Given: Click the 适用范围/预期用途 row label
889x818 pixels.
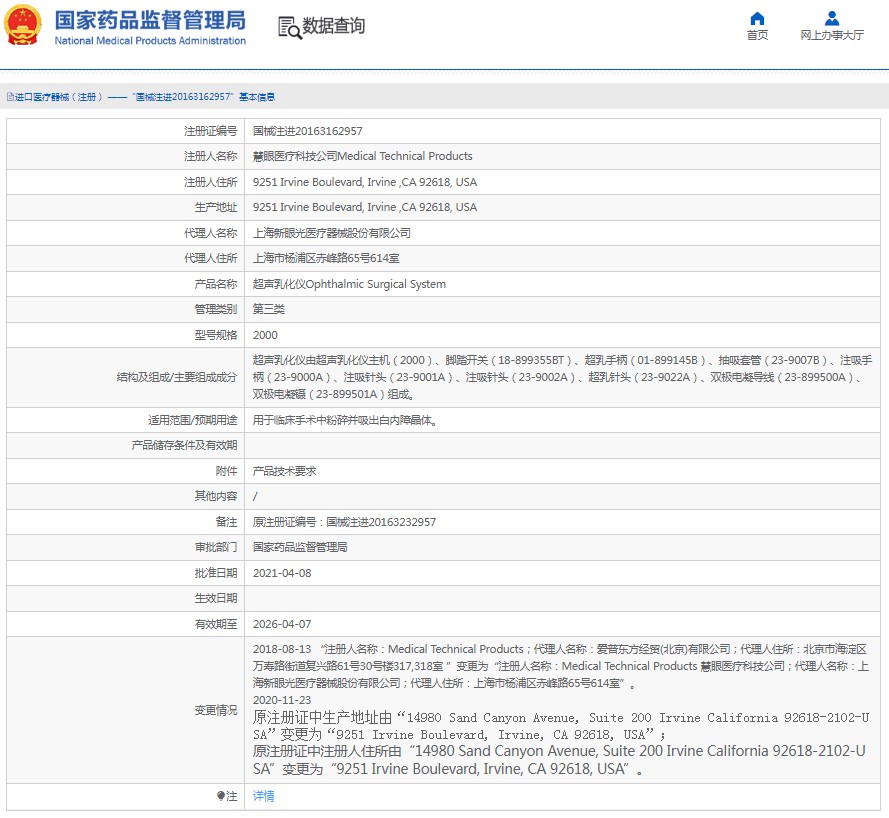Looking at the screenshot, I should [193, 420].
